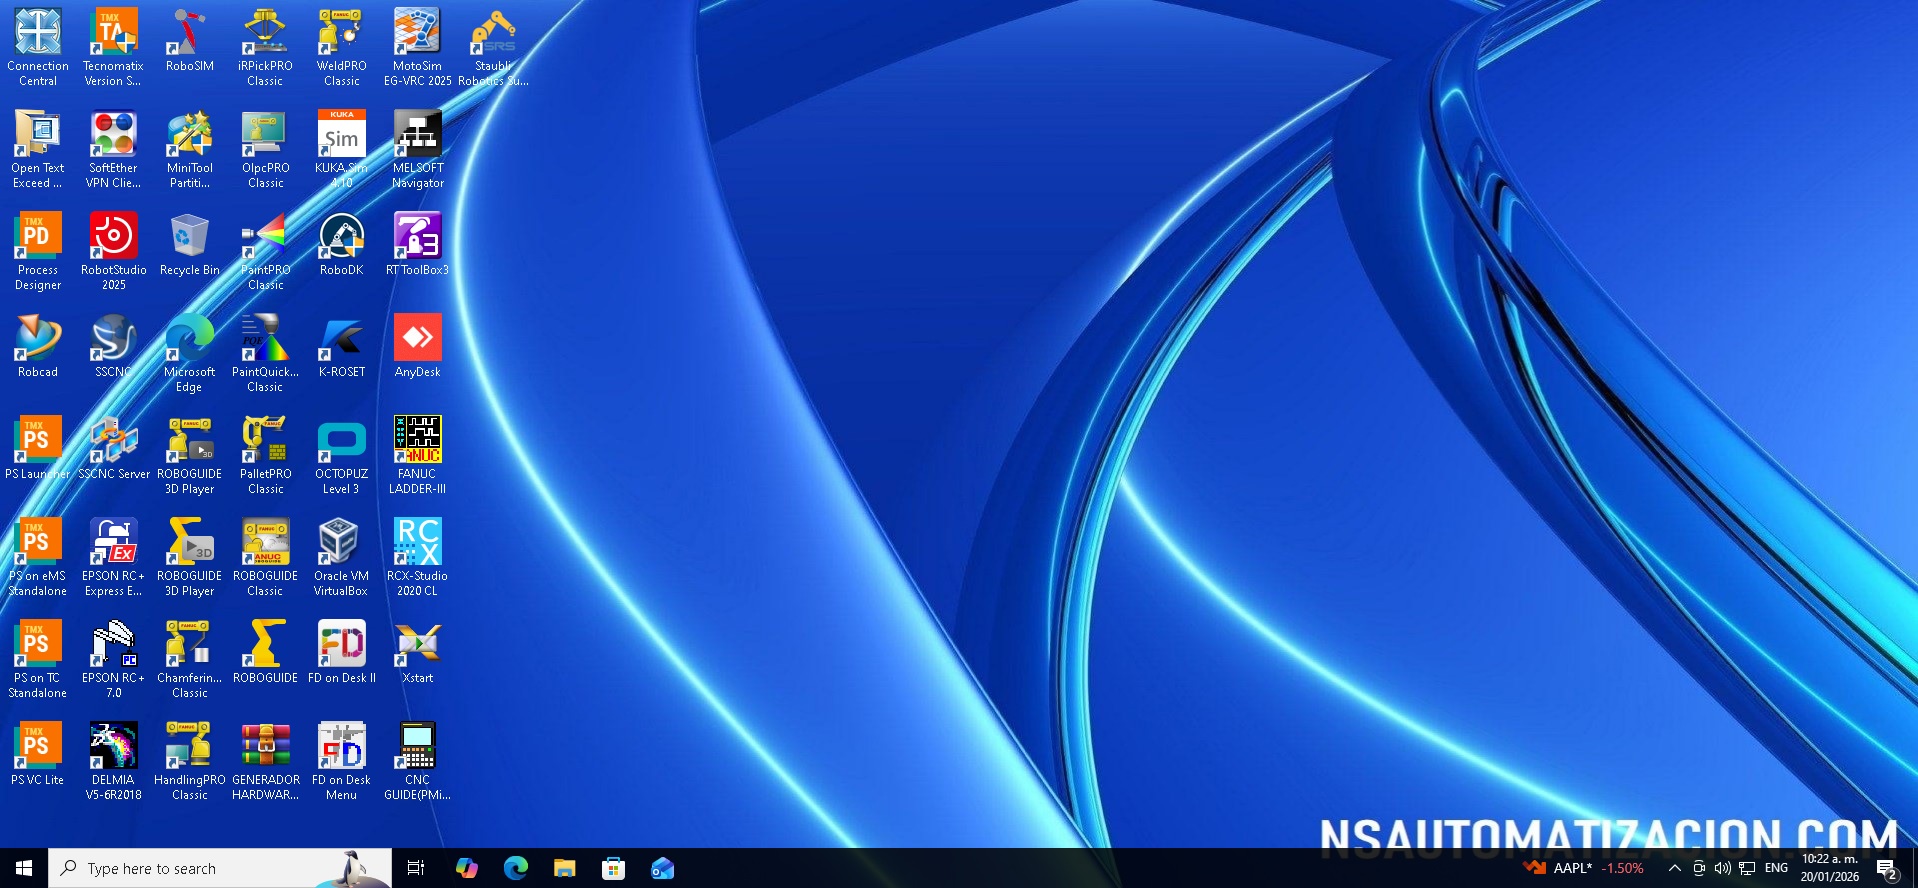Image resolution: width=1918 pixels, height=888 pixels.
Task: Open File Explorer from the taskbar
Action: 565,868
